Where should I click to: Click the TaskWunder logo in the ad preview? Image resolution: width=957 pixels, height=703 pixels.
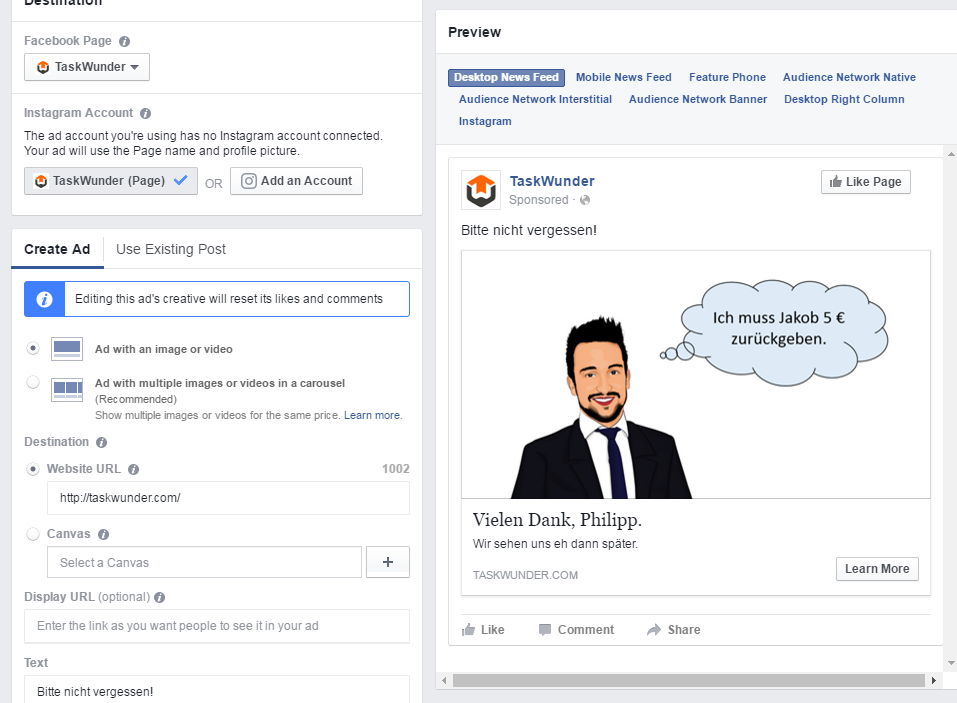[481, 190]
